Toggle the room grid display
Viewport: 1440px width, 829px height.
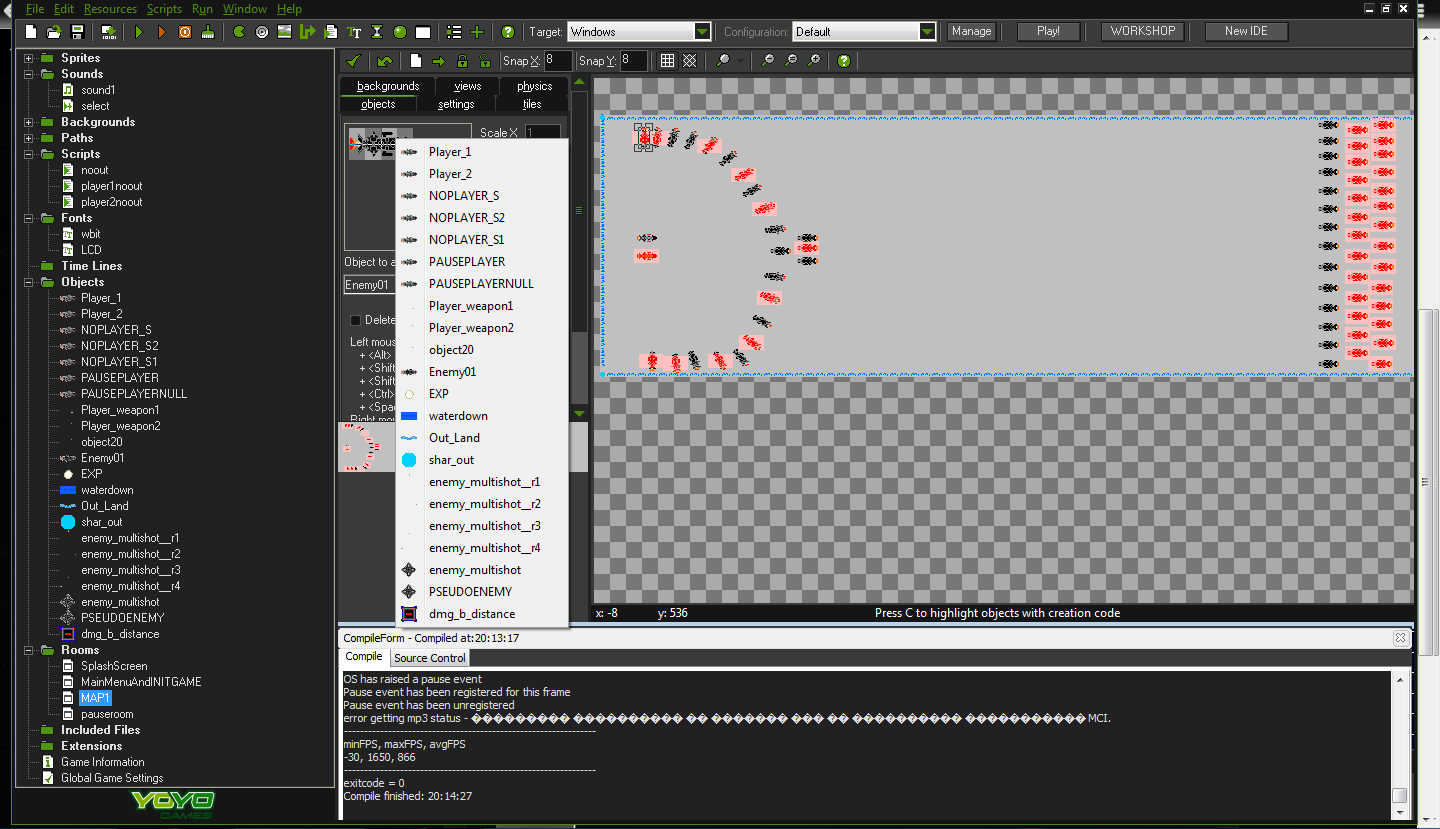point(667,61)
